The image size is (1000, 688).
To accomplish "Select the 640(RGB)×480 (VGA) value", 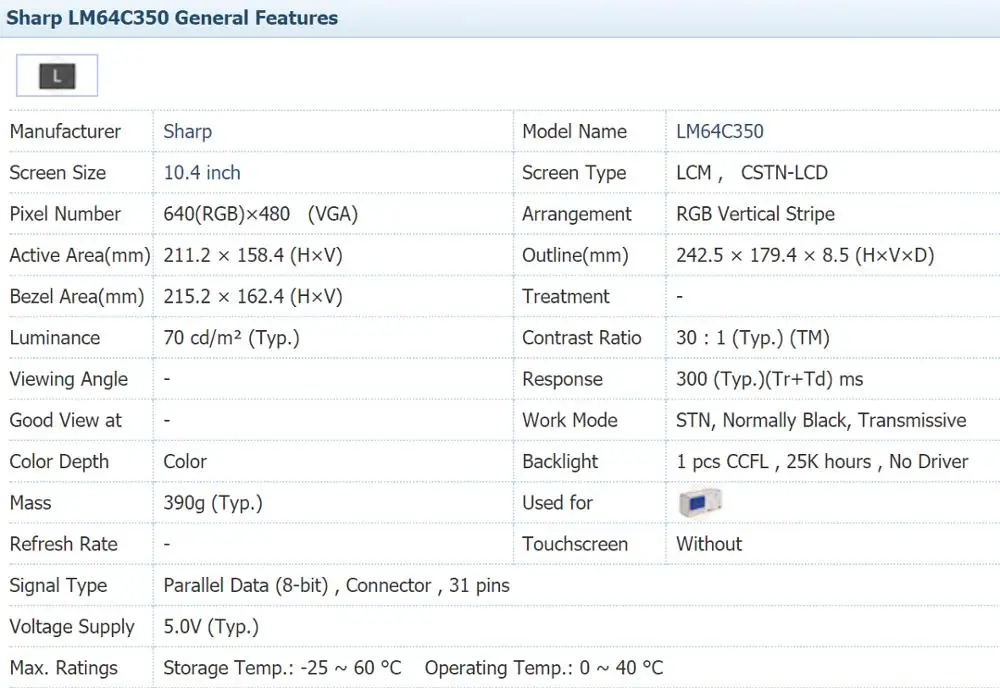I will [x=261, y=214].
